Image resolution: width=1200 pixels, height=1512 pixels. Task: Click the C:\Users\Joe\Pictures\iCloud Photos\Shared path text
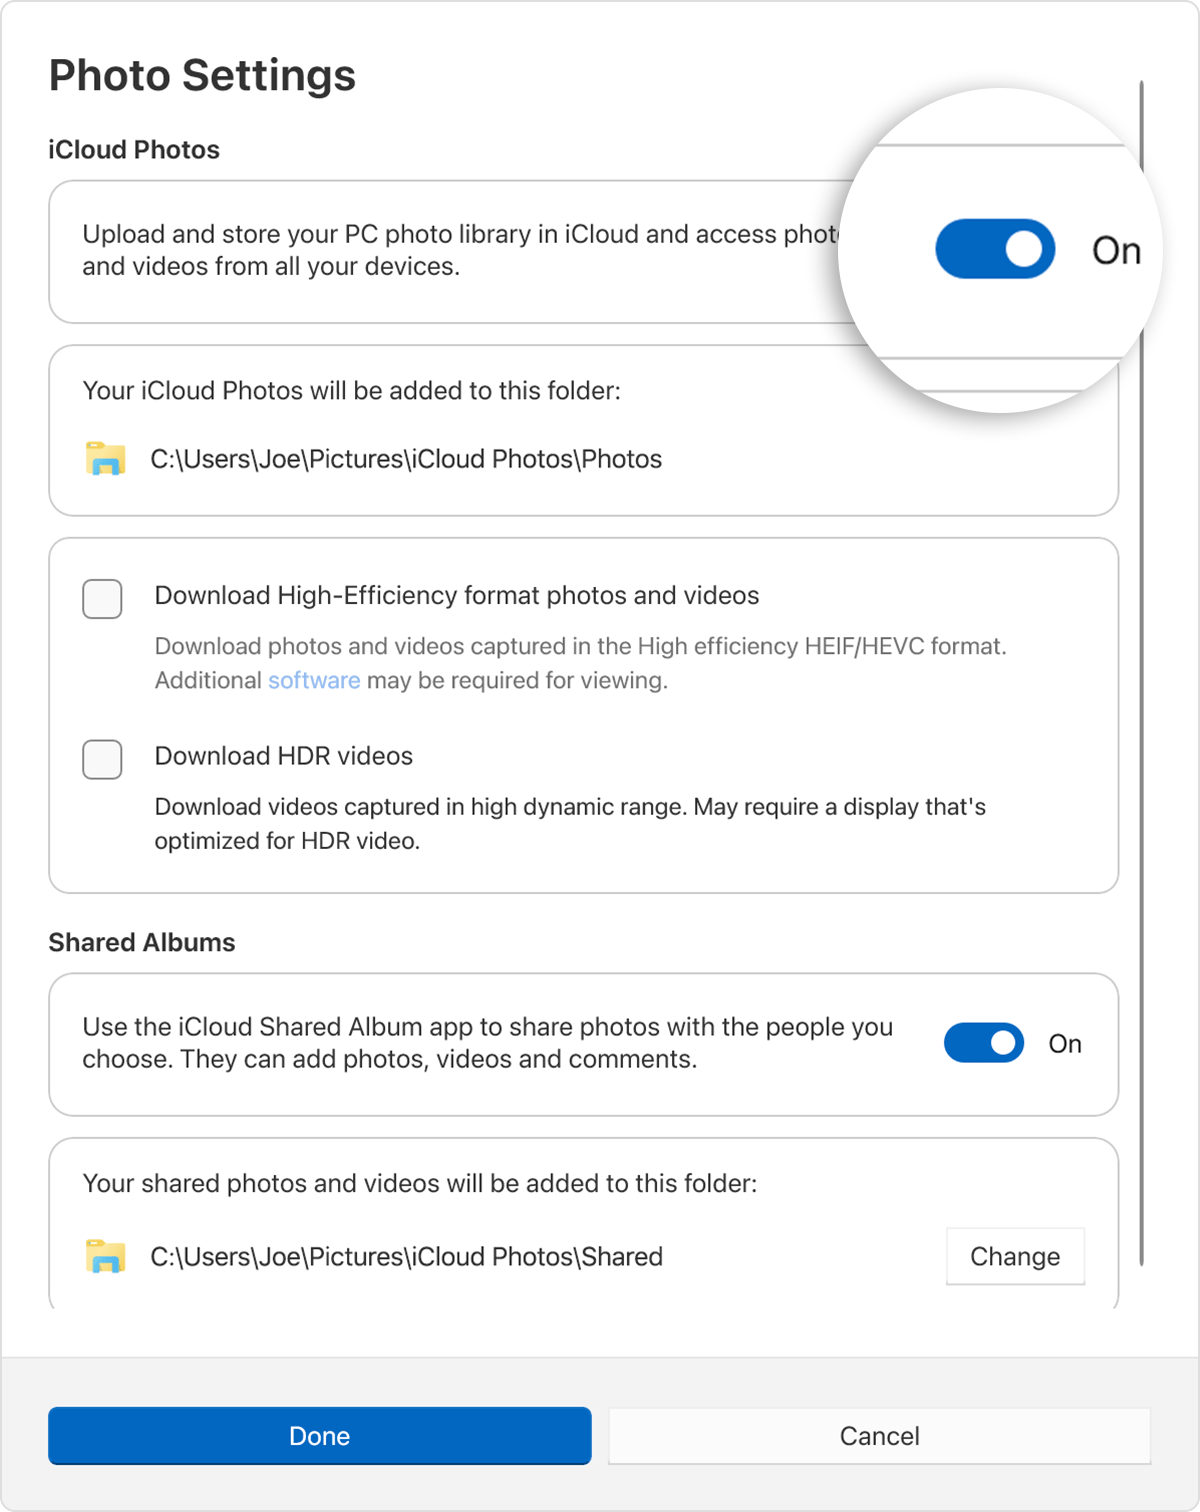(406, 1256)
